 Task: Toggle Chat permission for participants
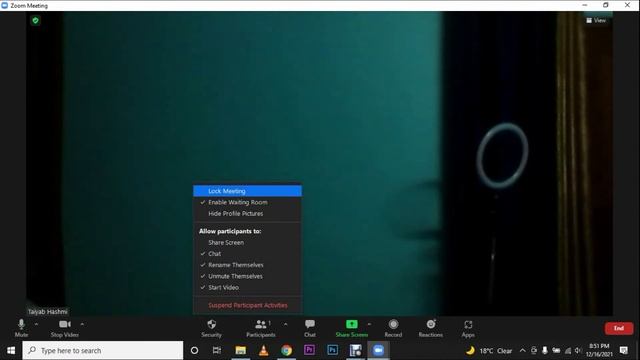pos(247,254)
